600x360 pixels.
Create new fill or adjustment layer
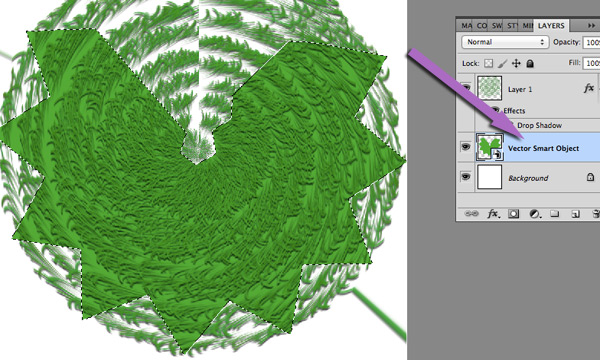(535, 213)
